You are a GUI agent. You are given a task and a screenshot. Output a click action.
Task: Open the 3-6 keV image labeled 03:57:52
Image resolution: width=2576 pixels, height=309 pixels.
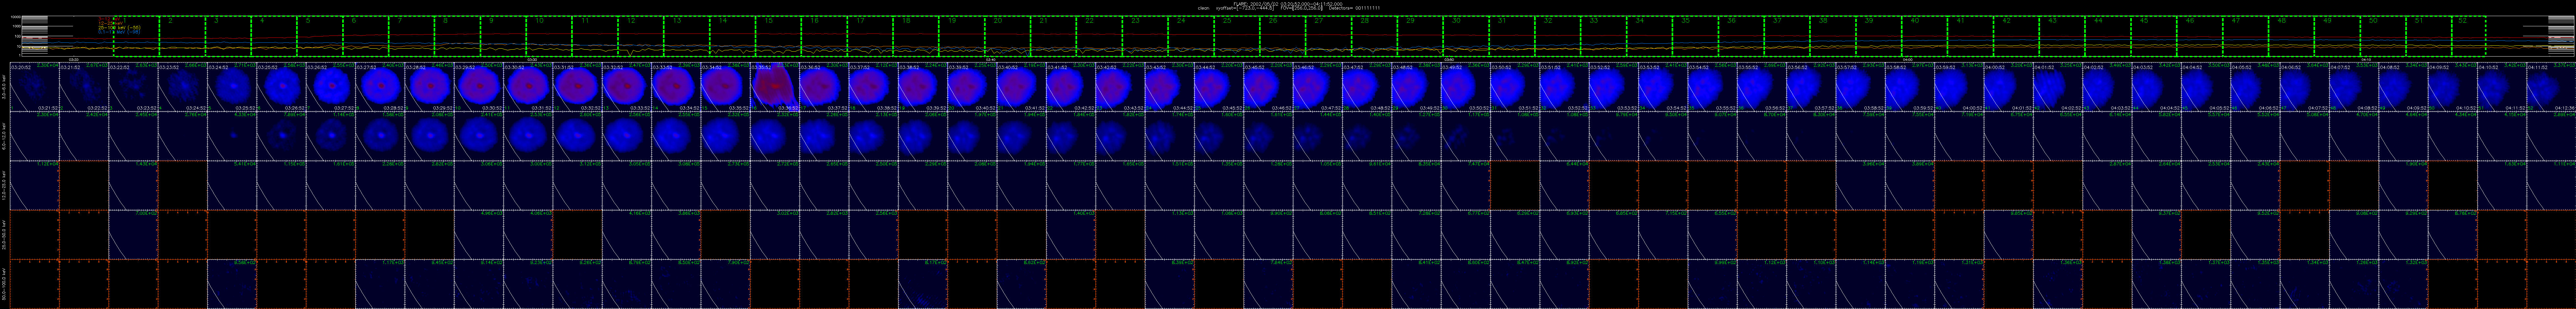click(1861, 87)
